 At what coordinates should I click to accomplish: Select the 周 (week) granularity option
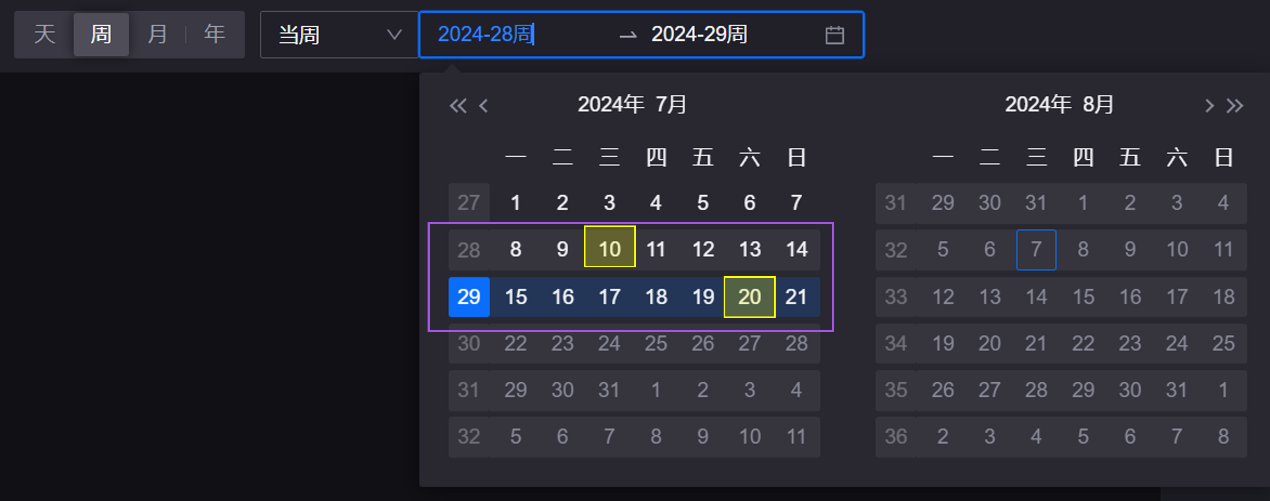point(101,35)
